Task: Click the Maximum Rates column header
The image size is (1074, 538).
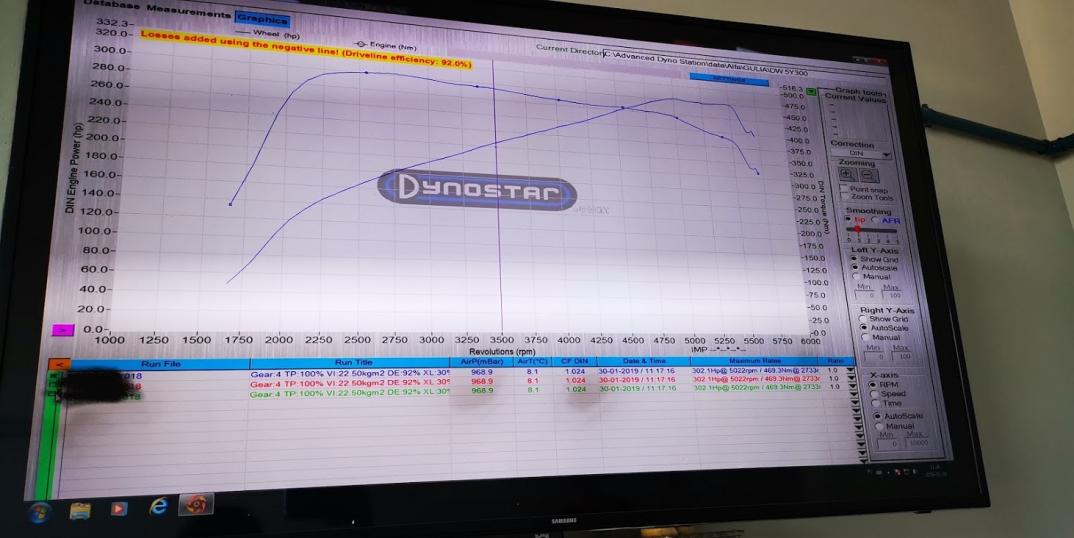Action: click(x=753, y=360)
